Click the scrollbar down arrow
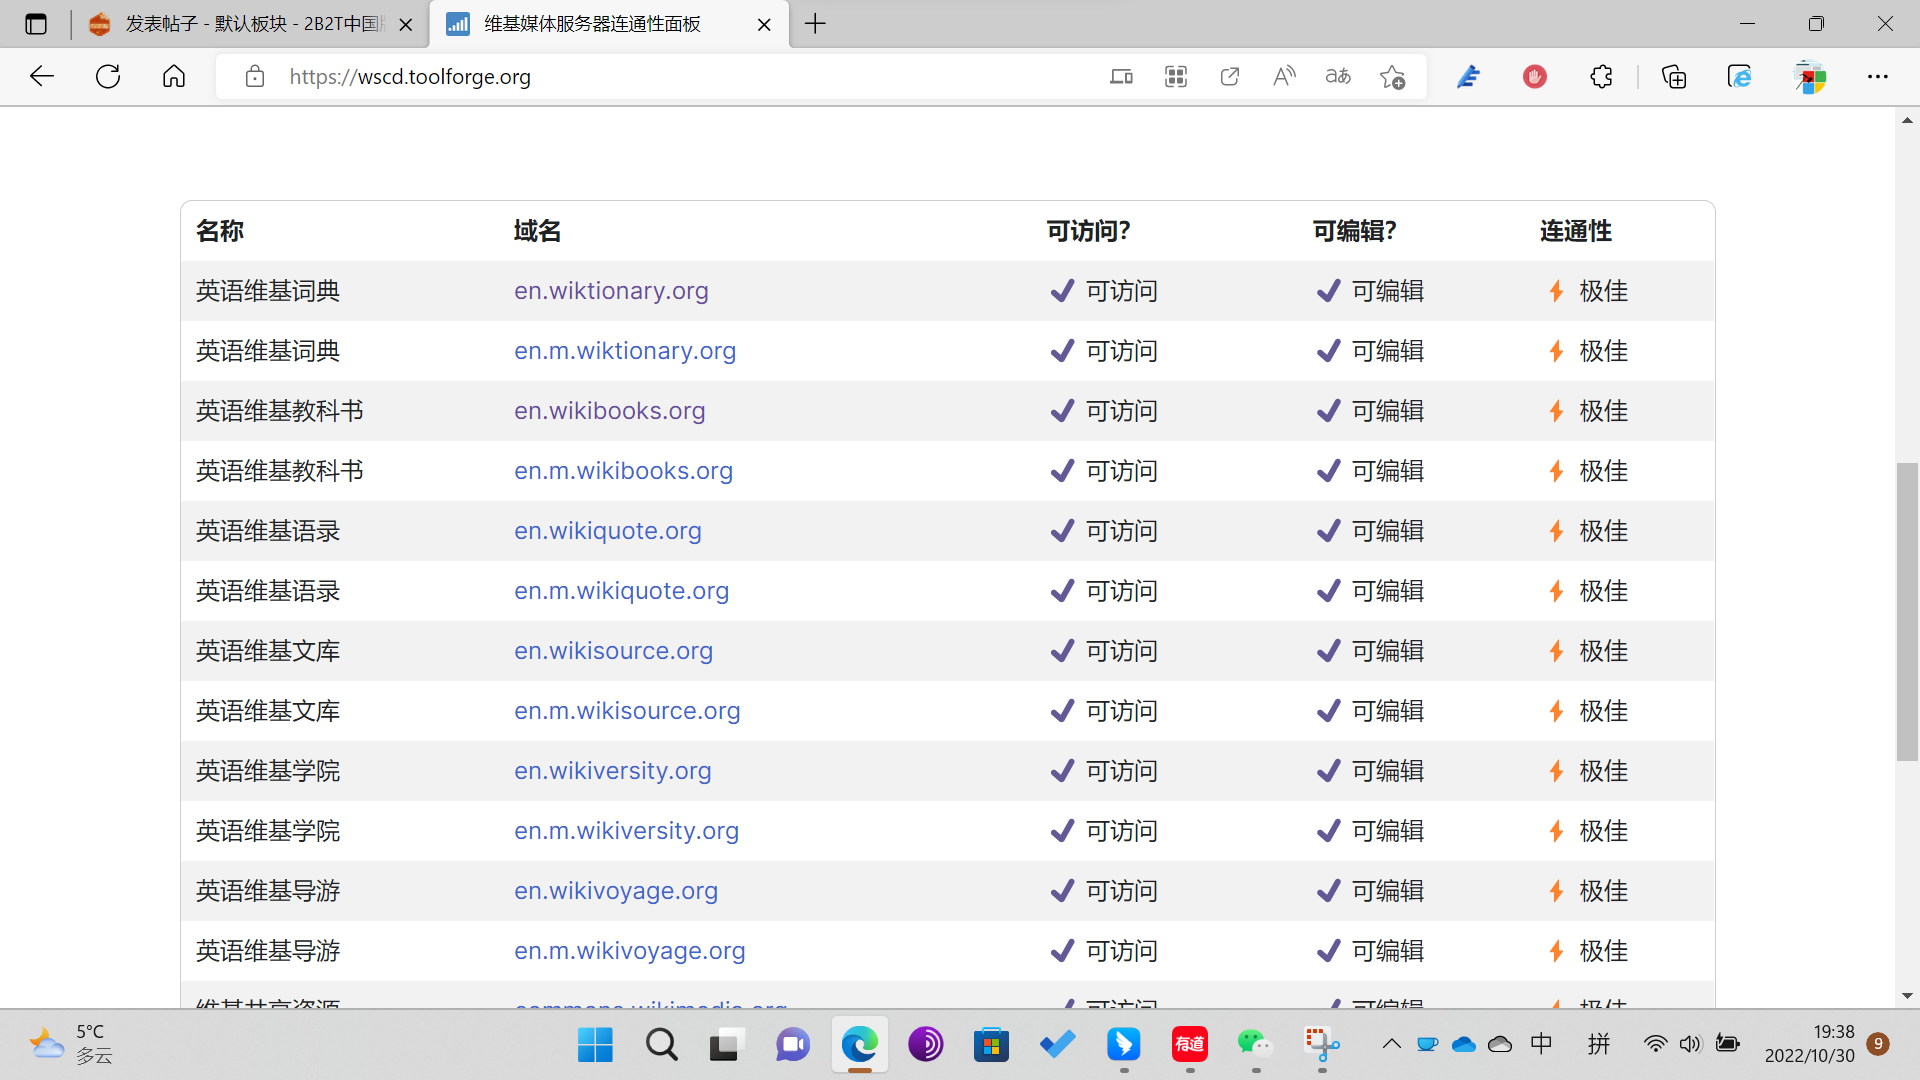1920x1080 pixels. pos(1907,996)
